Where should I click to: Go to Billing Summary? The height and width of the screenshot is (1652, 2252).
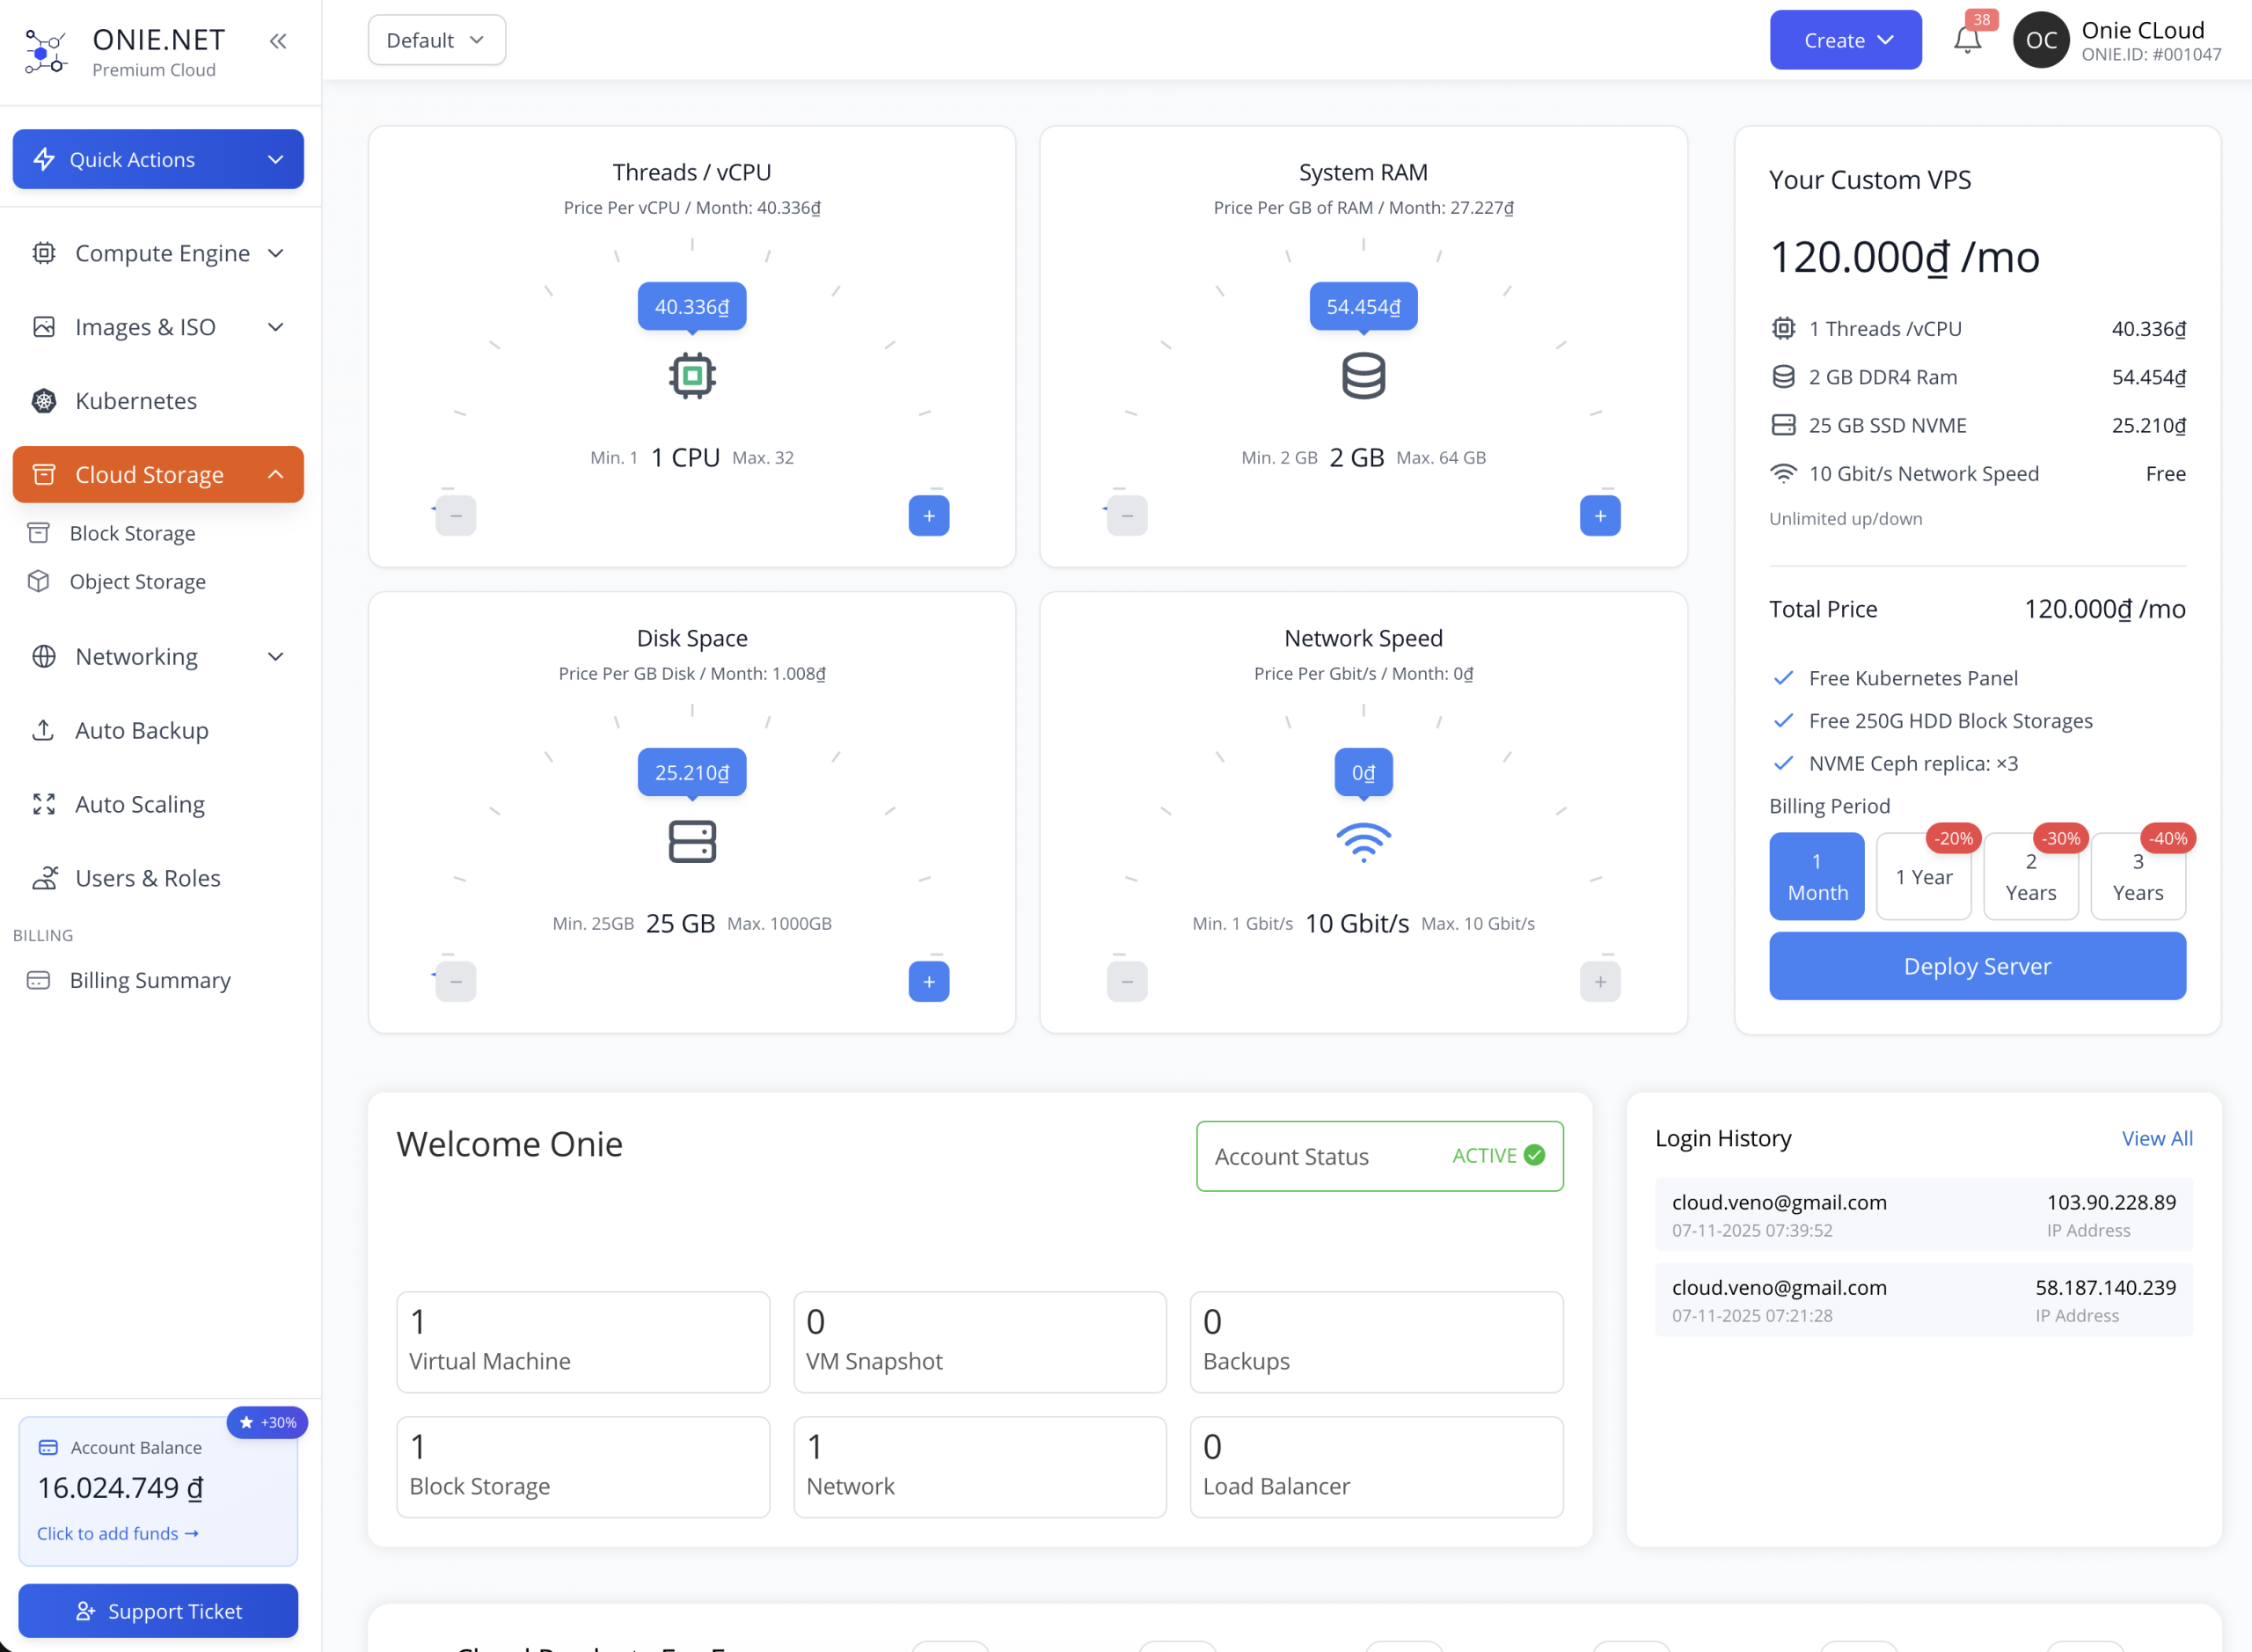(150, 980)
